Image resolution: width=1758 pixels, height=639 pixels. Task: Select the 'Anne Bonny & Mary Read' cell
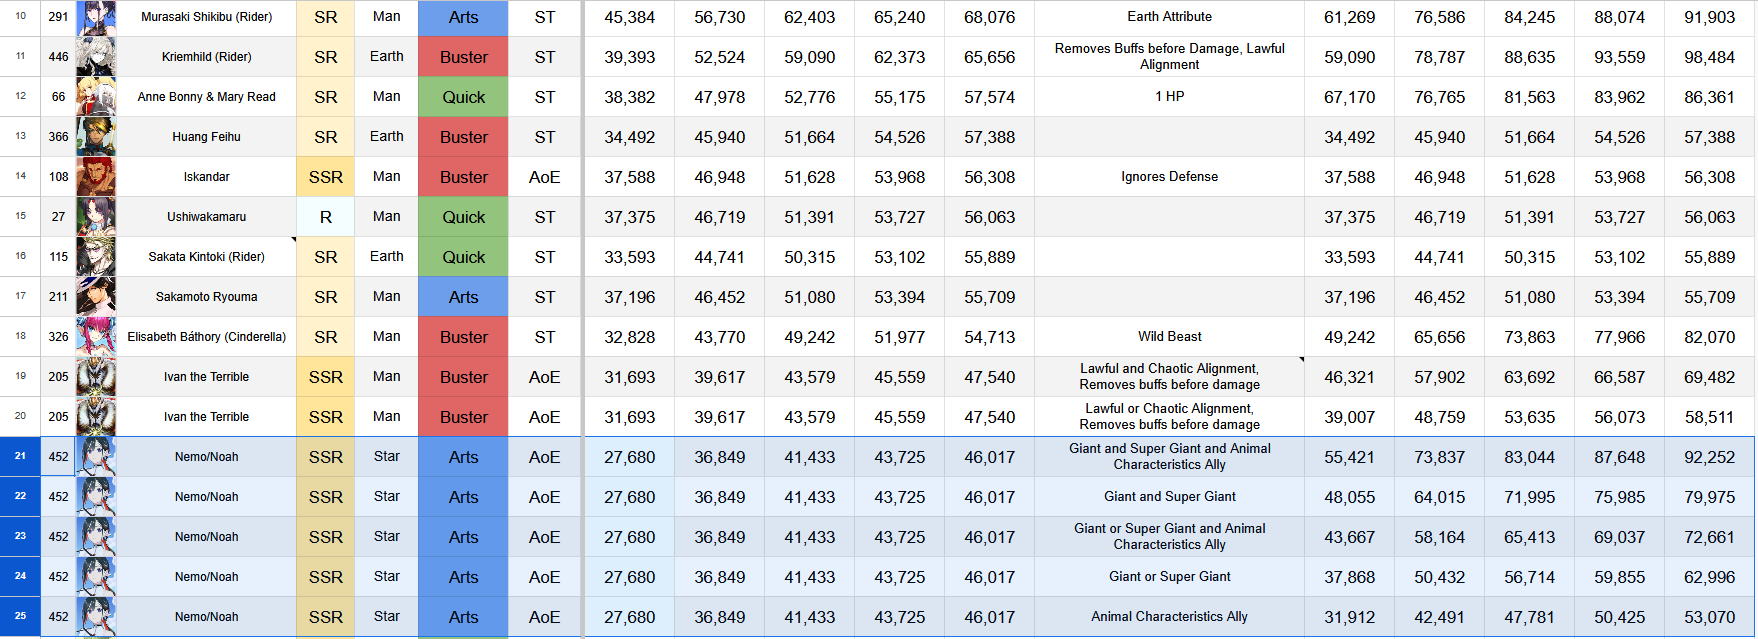[x=206, y=97]
